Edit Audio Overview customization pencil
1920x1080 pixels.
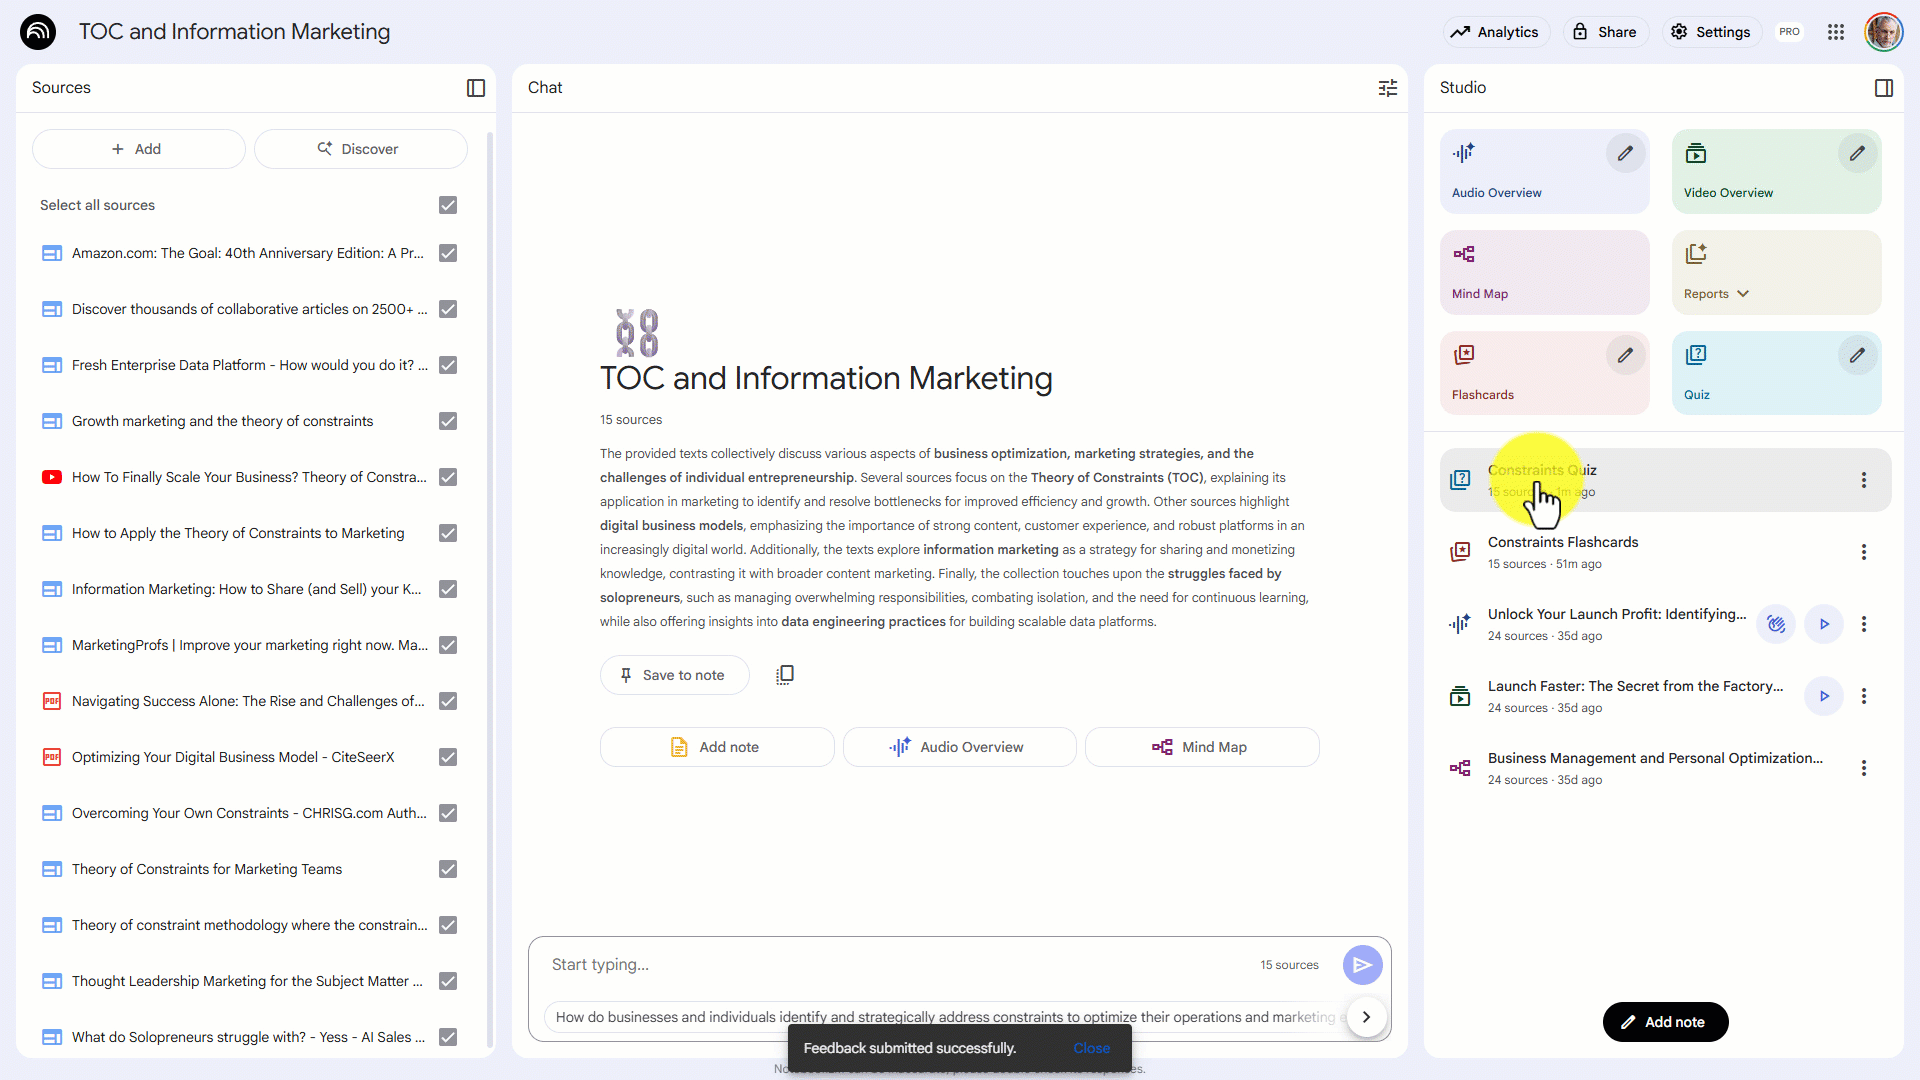(x=1625, y=154)
